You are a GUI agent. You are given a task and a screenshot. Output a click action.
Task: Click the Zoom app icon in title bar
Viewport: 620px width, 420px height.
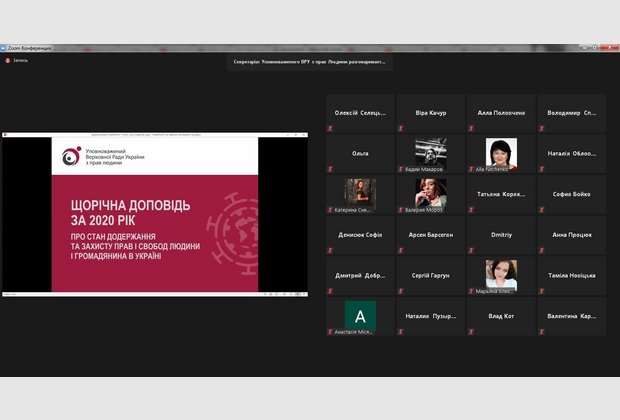[4, 48]
